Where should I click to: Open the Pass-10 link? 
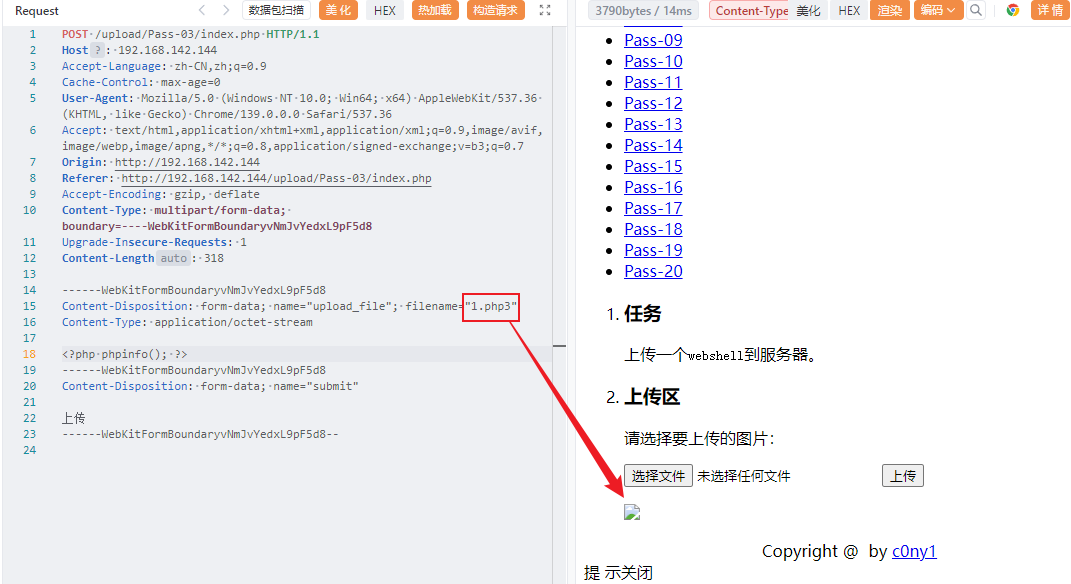(653, 61)
